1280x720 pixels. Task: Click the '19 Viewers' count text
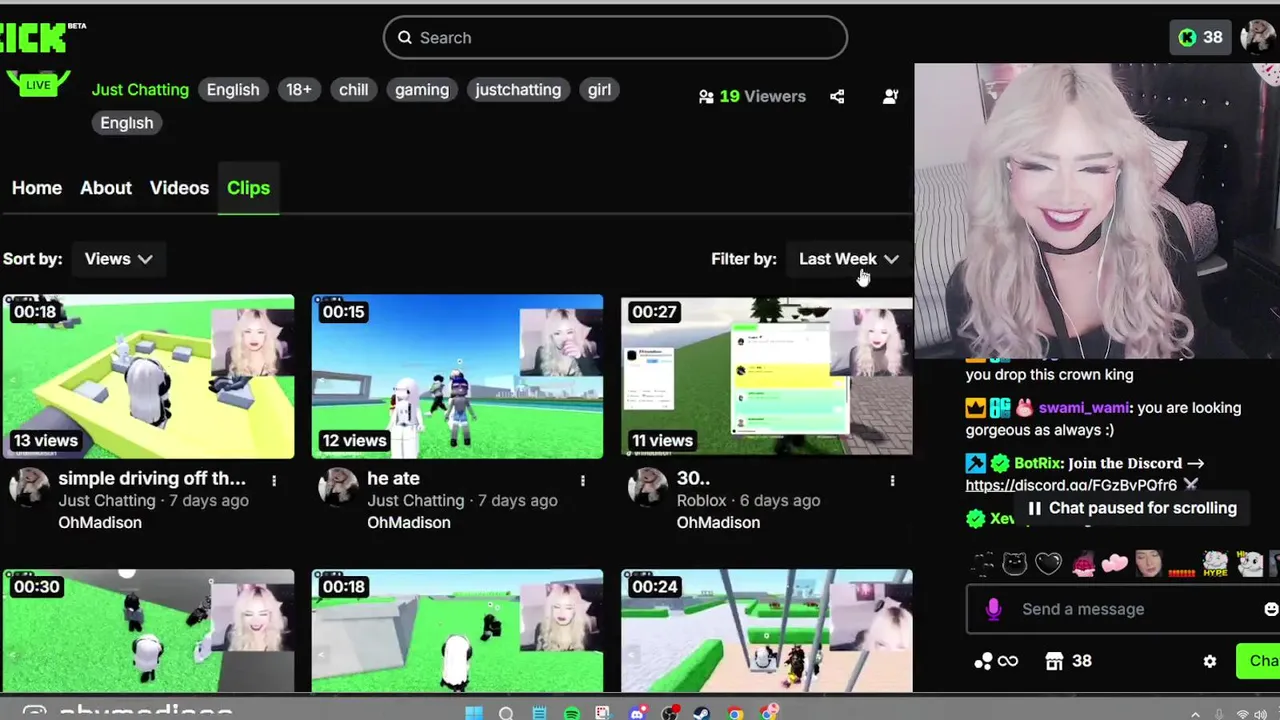pos(762,96)
